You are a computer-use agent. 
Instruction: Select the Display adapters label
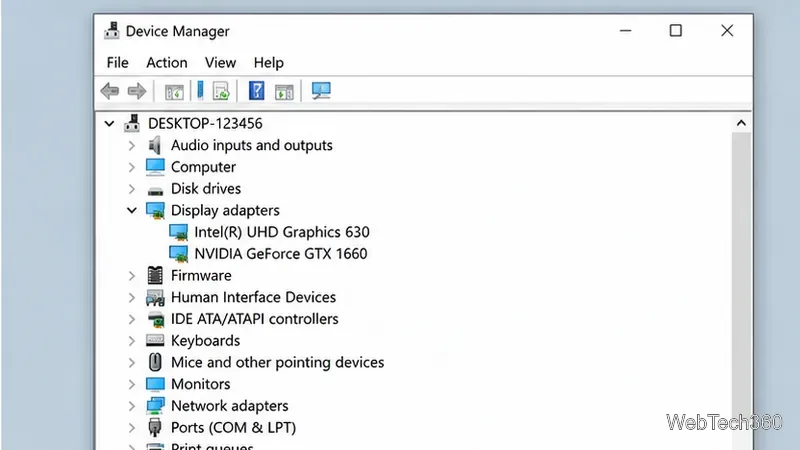point(225,211)
